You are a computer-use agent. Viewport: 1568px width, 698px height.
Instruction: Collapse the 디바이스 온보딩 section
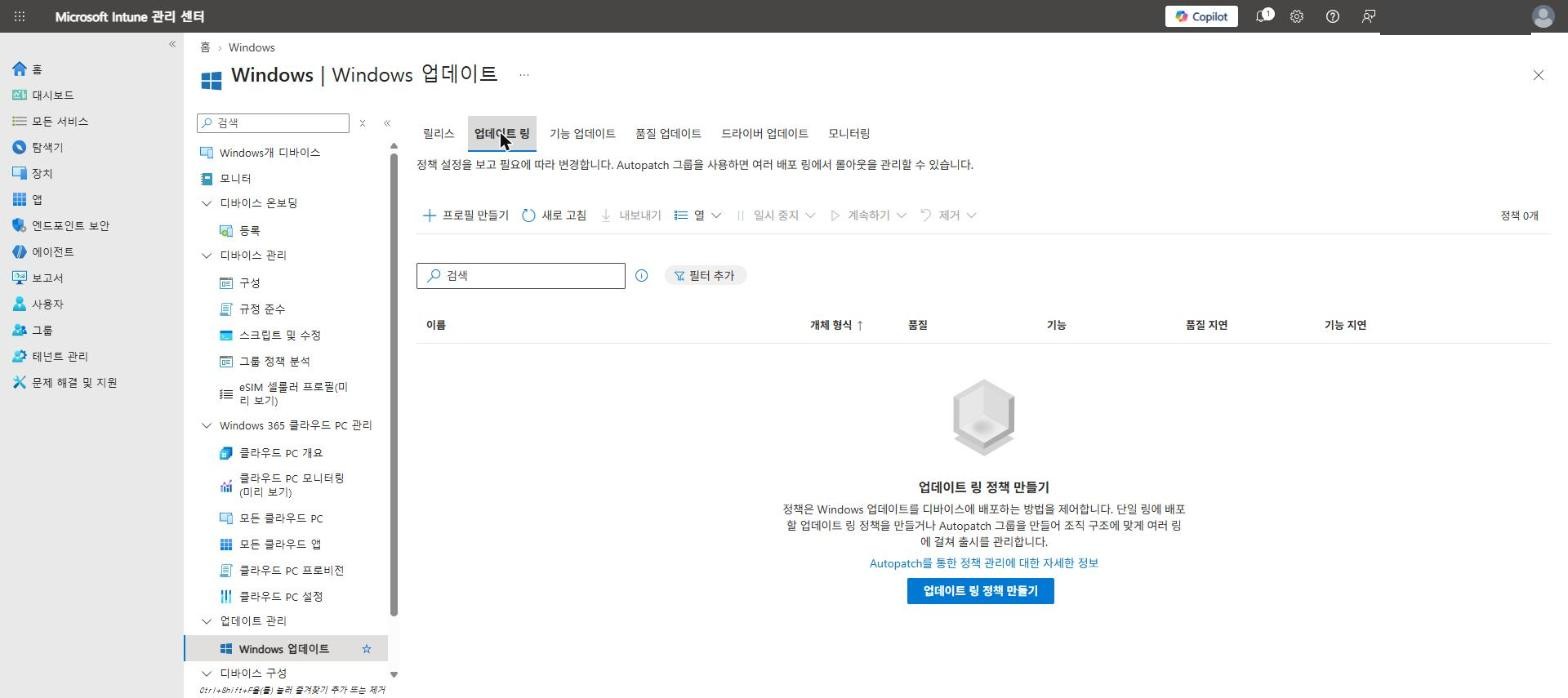pos(206,203)
